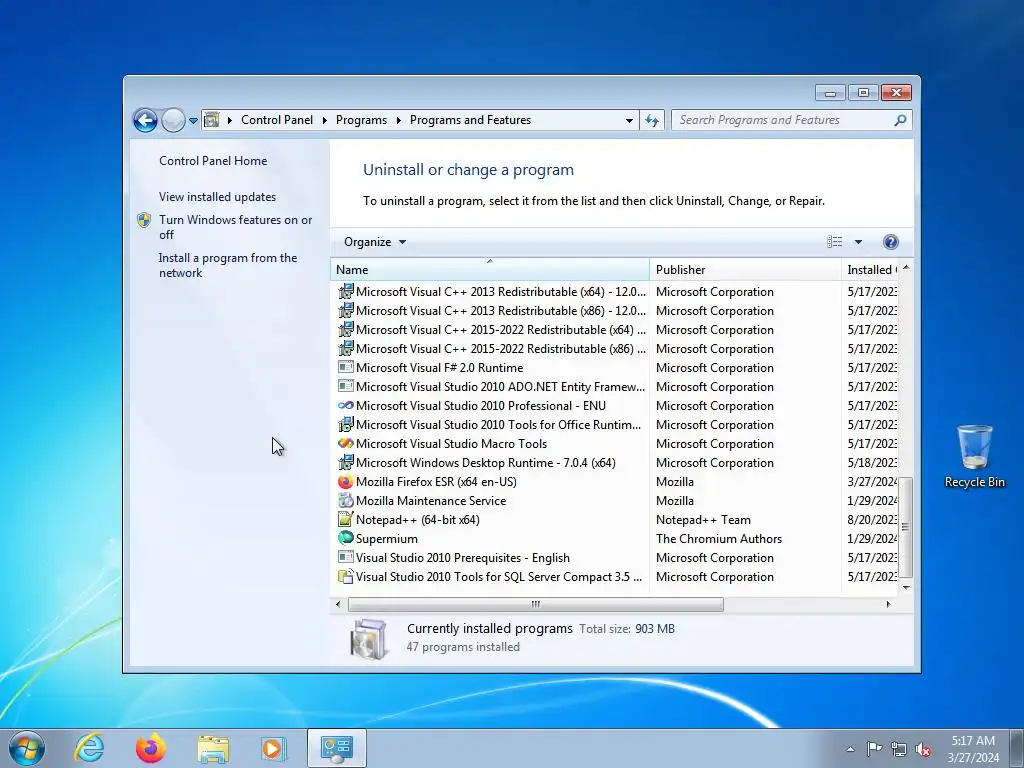Open the Windows Start menu orb
The width and height of the screenshot is (1024, 768).
[27, 748]
